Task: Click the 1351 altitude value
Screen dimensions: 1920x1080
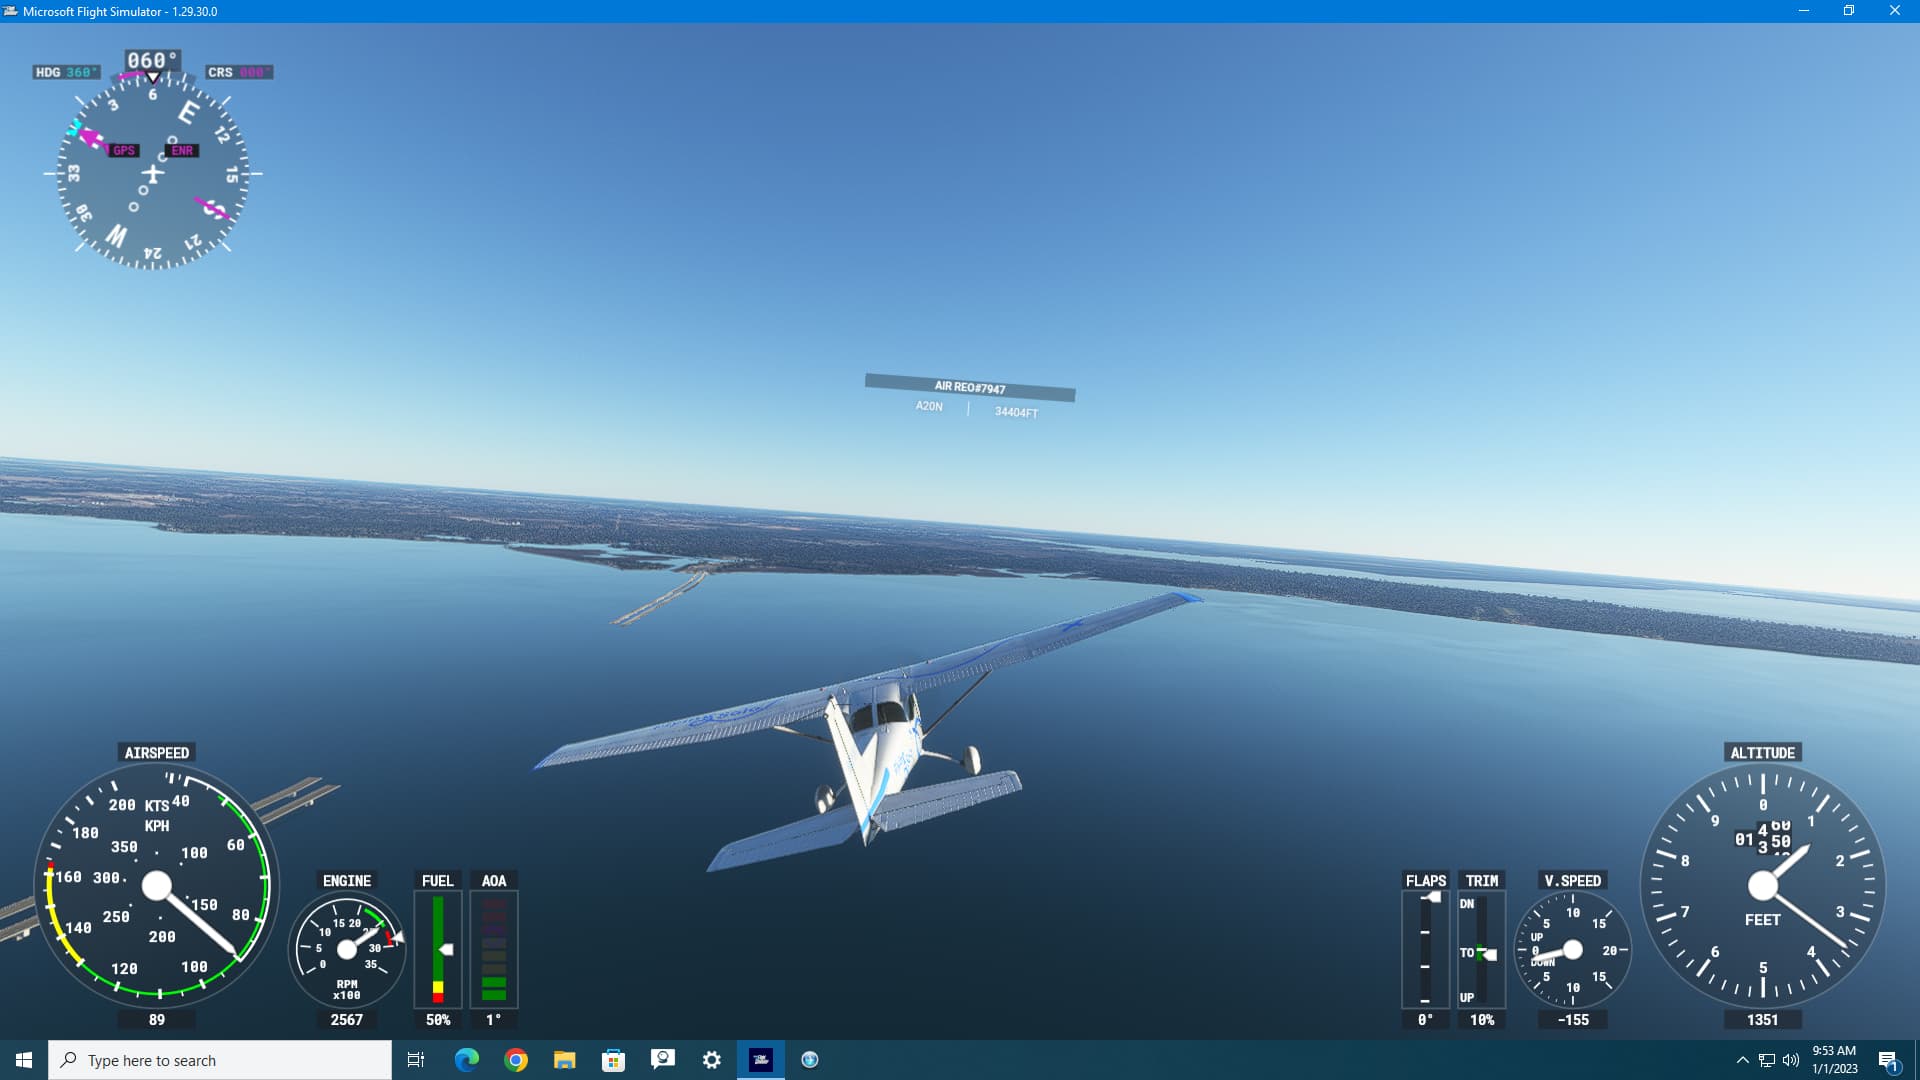Action: click(1763, 1020)
